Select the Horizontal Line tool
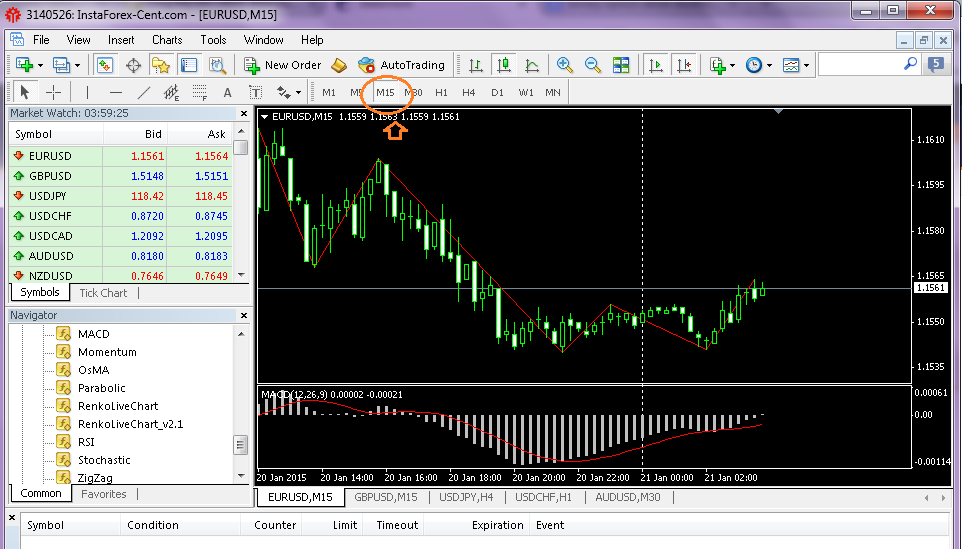This screenshot has width=962, height=549. coord(115,93)
